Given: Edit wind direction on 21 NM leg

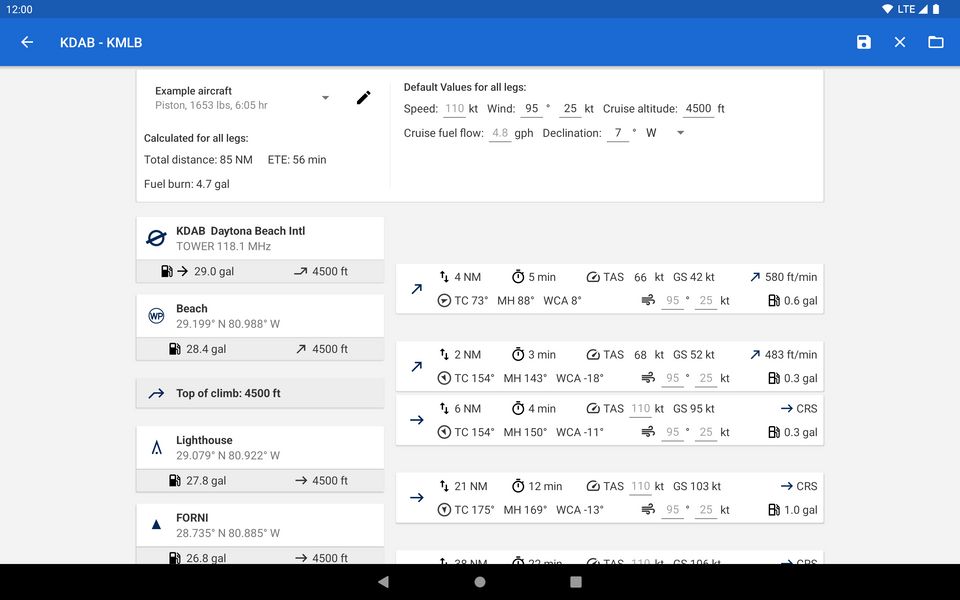Looking at the screenshot, I should pyautogui.click(x=672, y=510).
